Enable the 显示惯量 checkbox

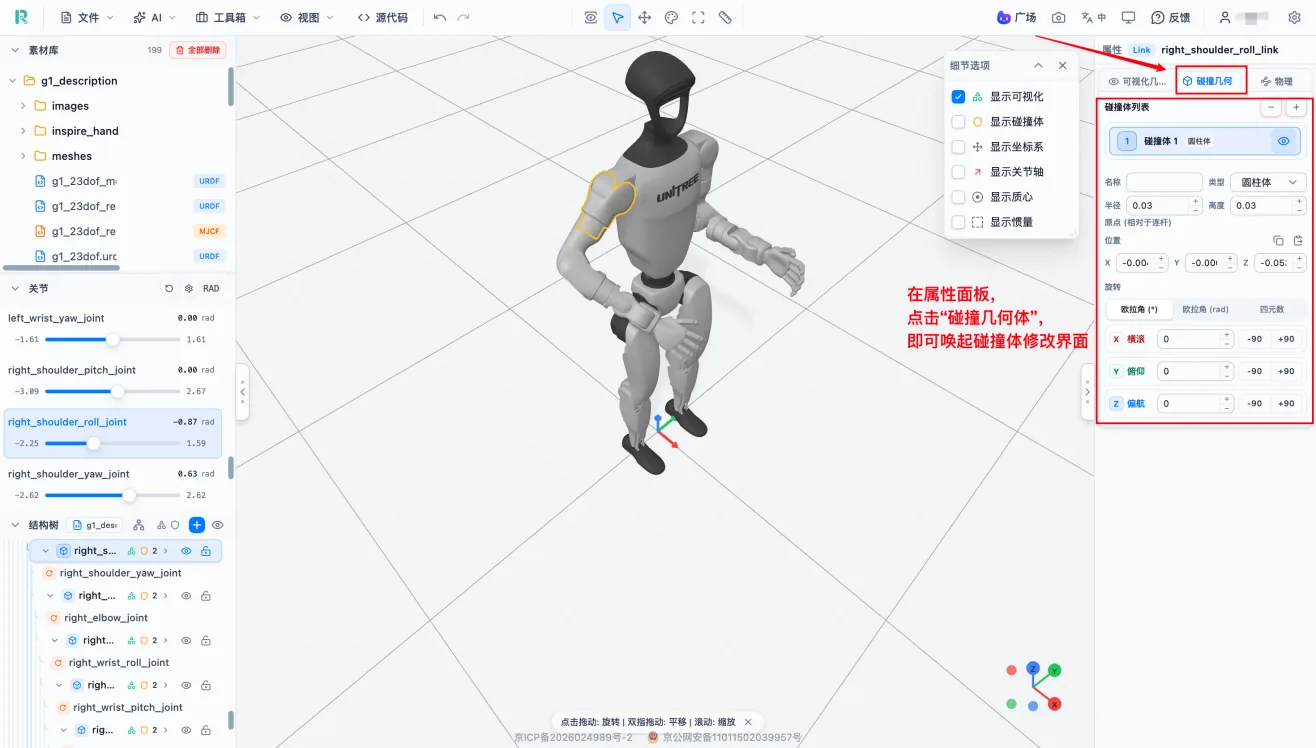pos(958,222)
